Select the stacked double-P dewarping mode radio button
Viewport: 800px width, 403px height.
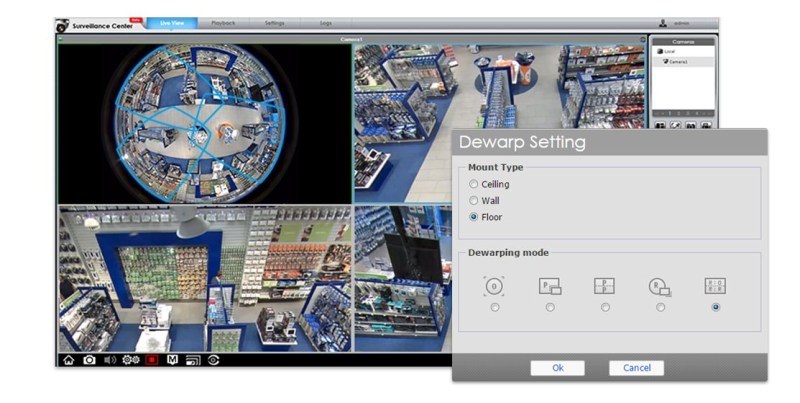pyautogui.click(x=605, y=307)
